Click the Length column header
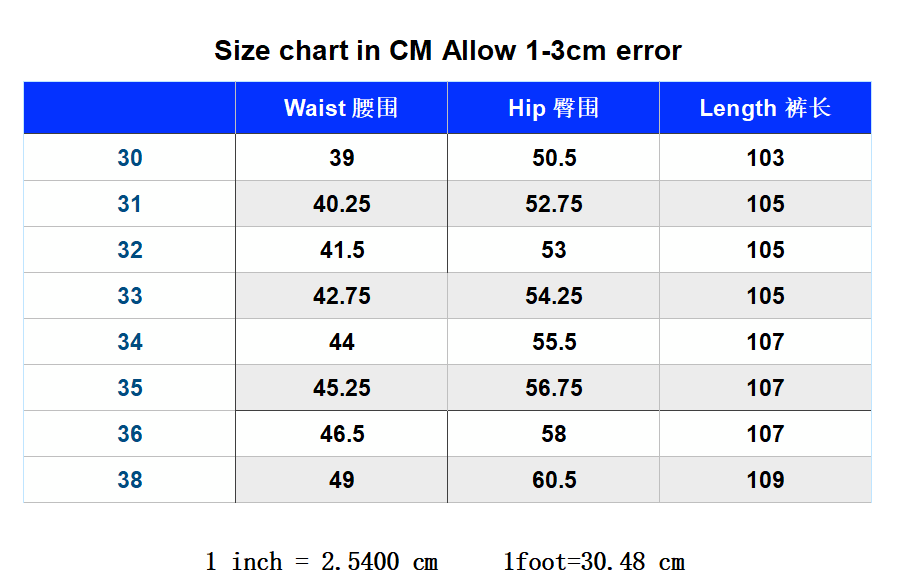This screenshot has width=898, height=585. pos(765,108)
